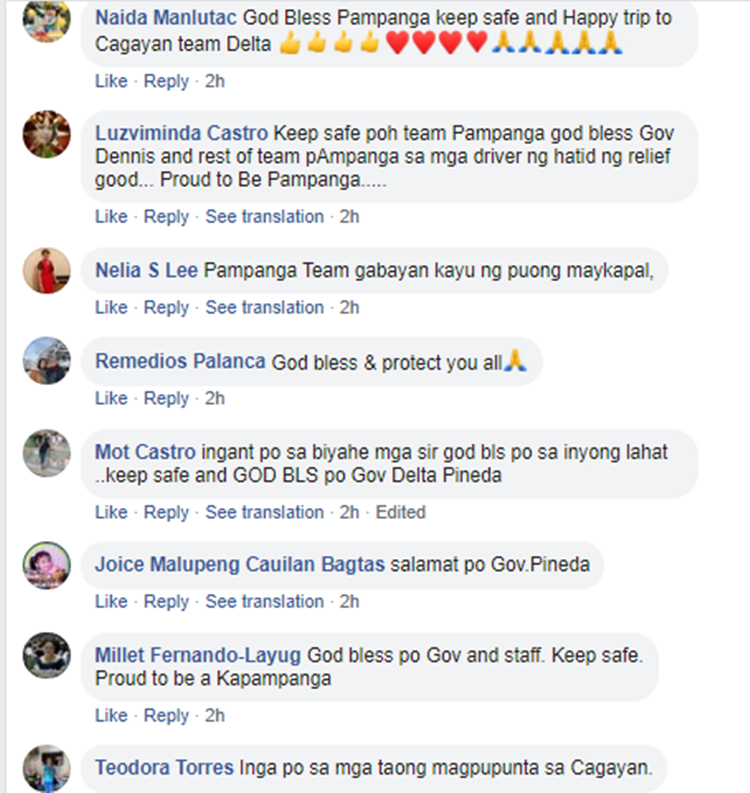
Task: Open Teodora Torres's profile photo
Action: 47,768
